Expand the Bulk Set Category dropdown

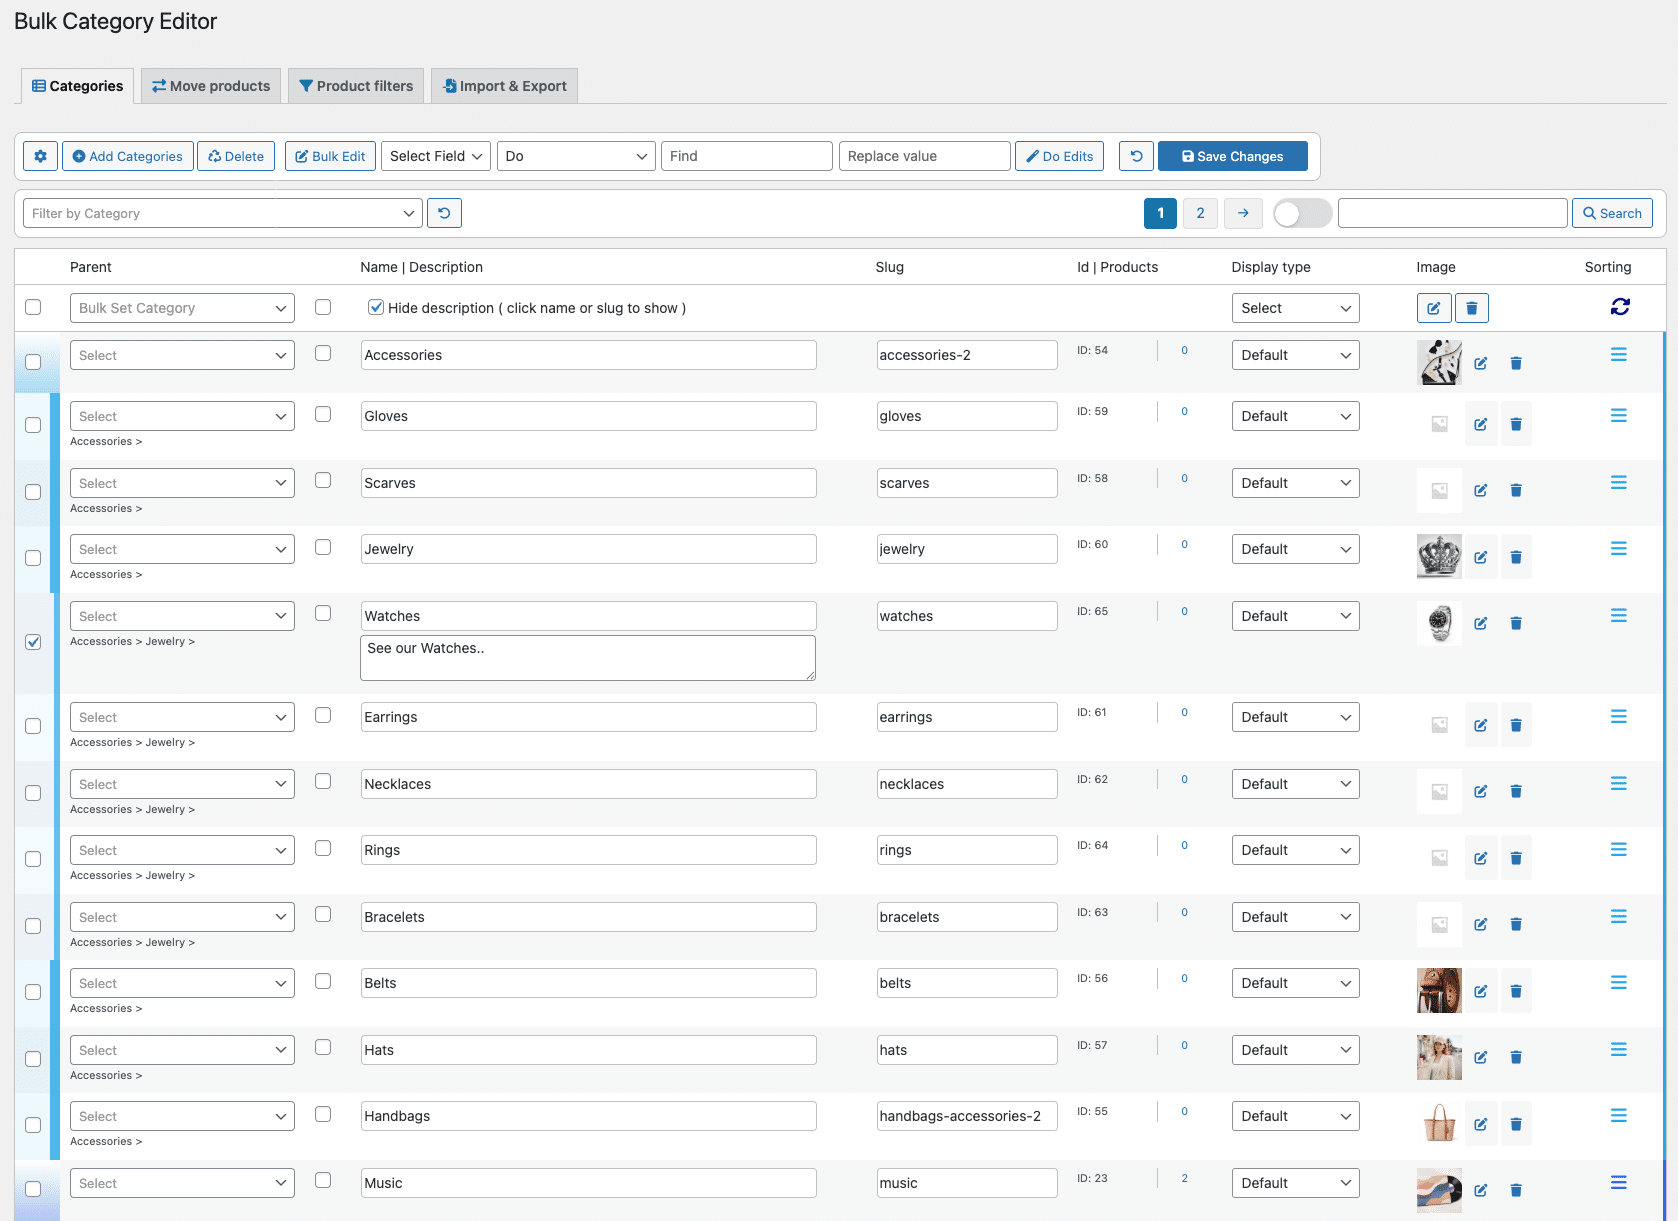pyautogui.click(x=182, y=308)
